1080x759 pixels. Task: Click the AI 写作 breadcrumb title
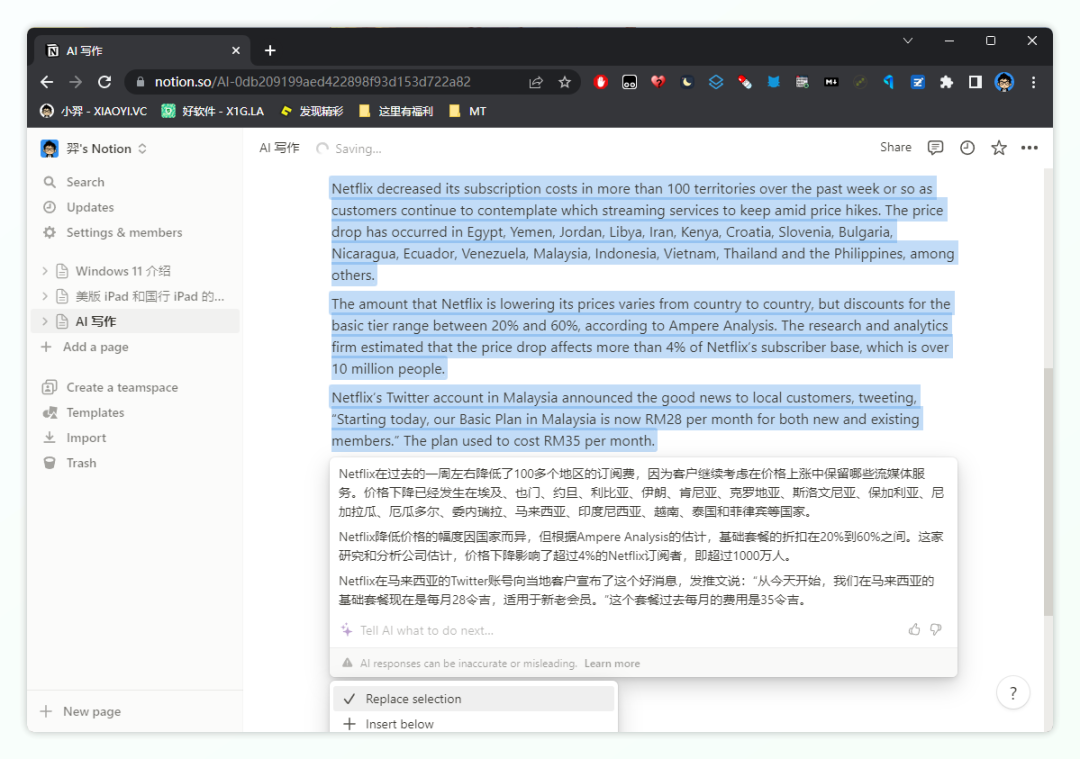tap(279, 148)
